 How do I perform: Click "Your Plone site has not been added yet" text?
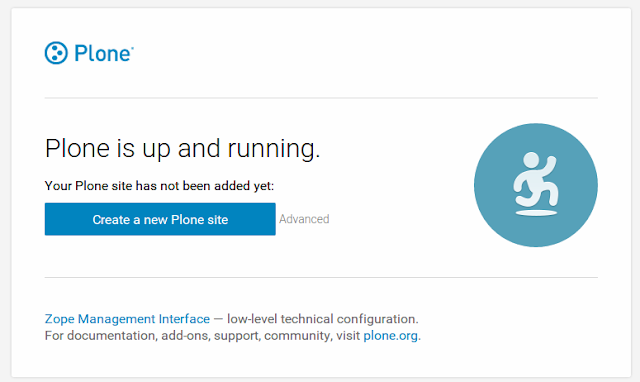point(159,186)
